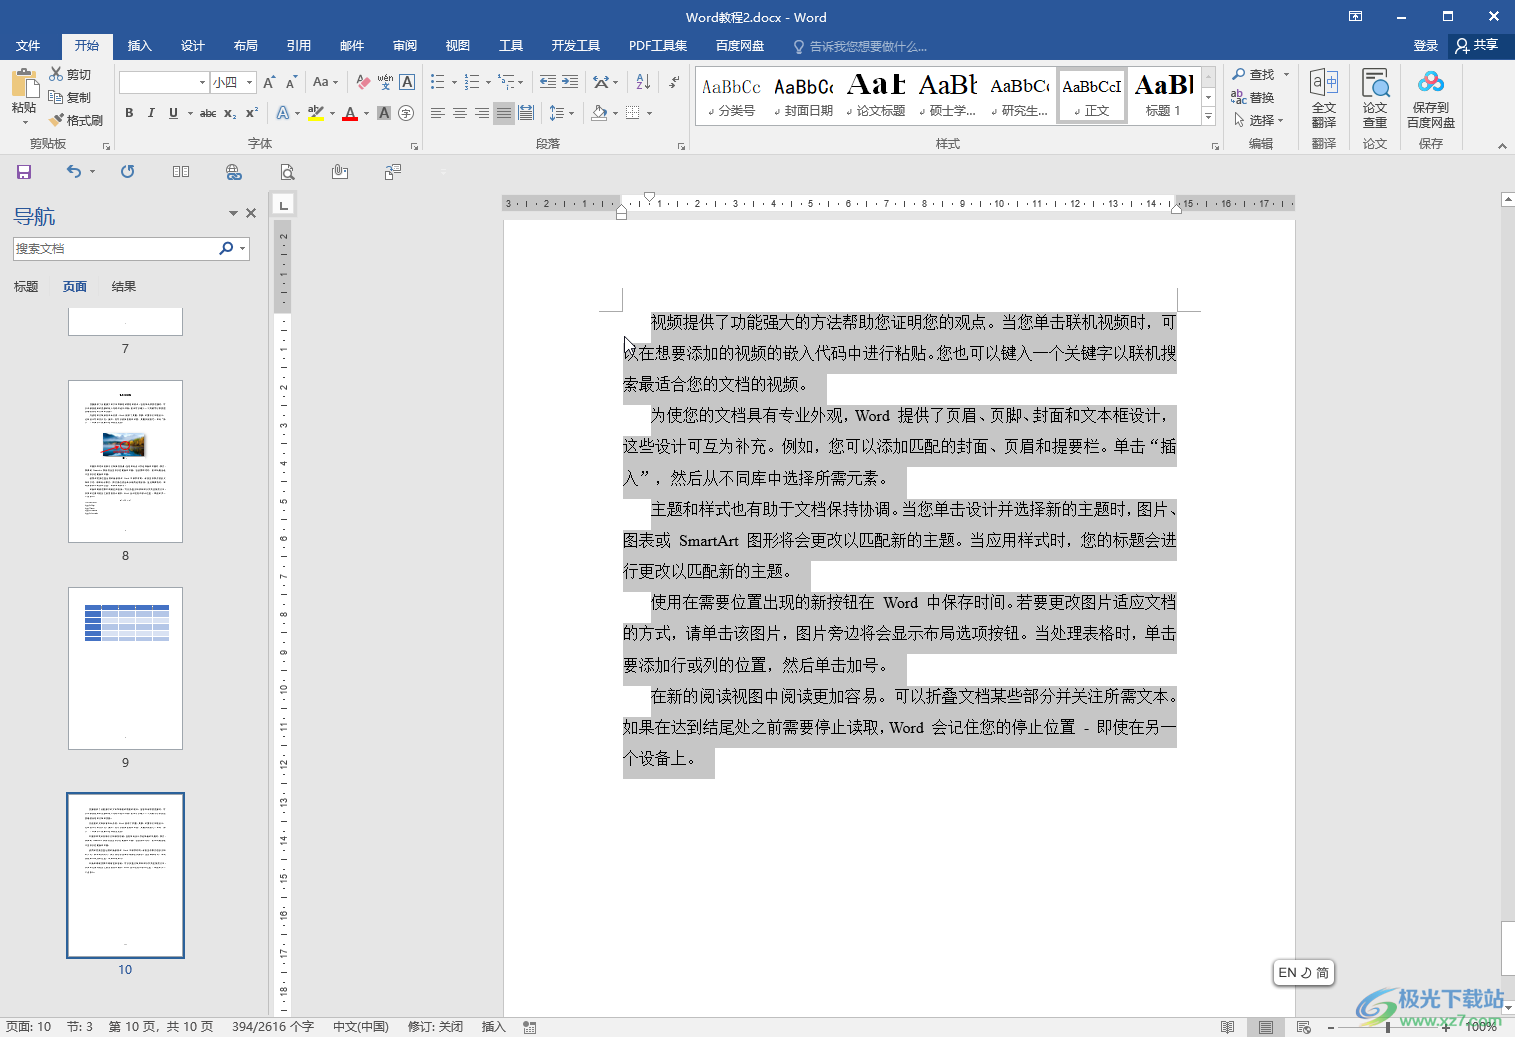
Task: Apply superscript formatting
Action: [x=252, y=113]
